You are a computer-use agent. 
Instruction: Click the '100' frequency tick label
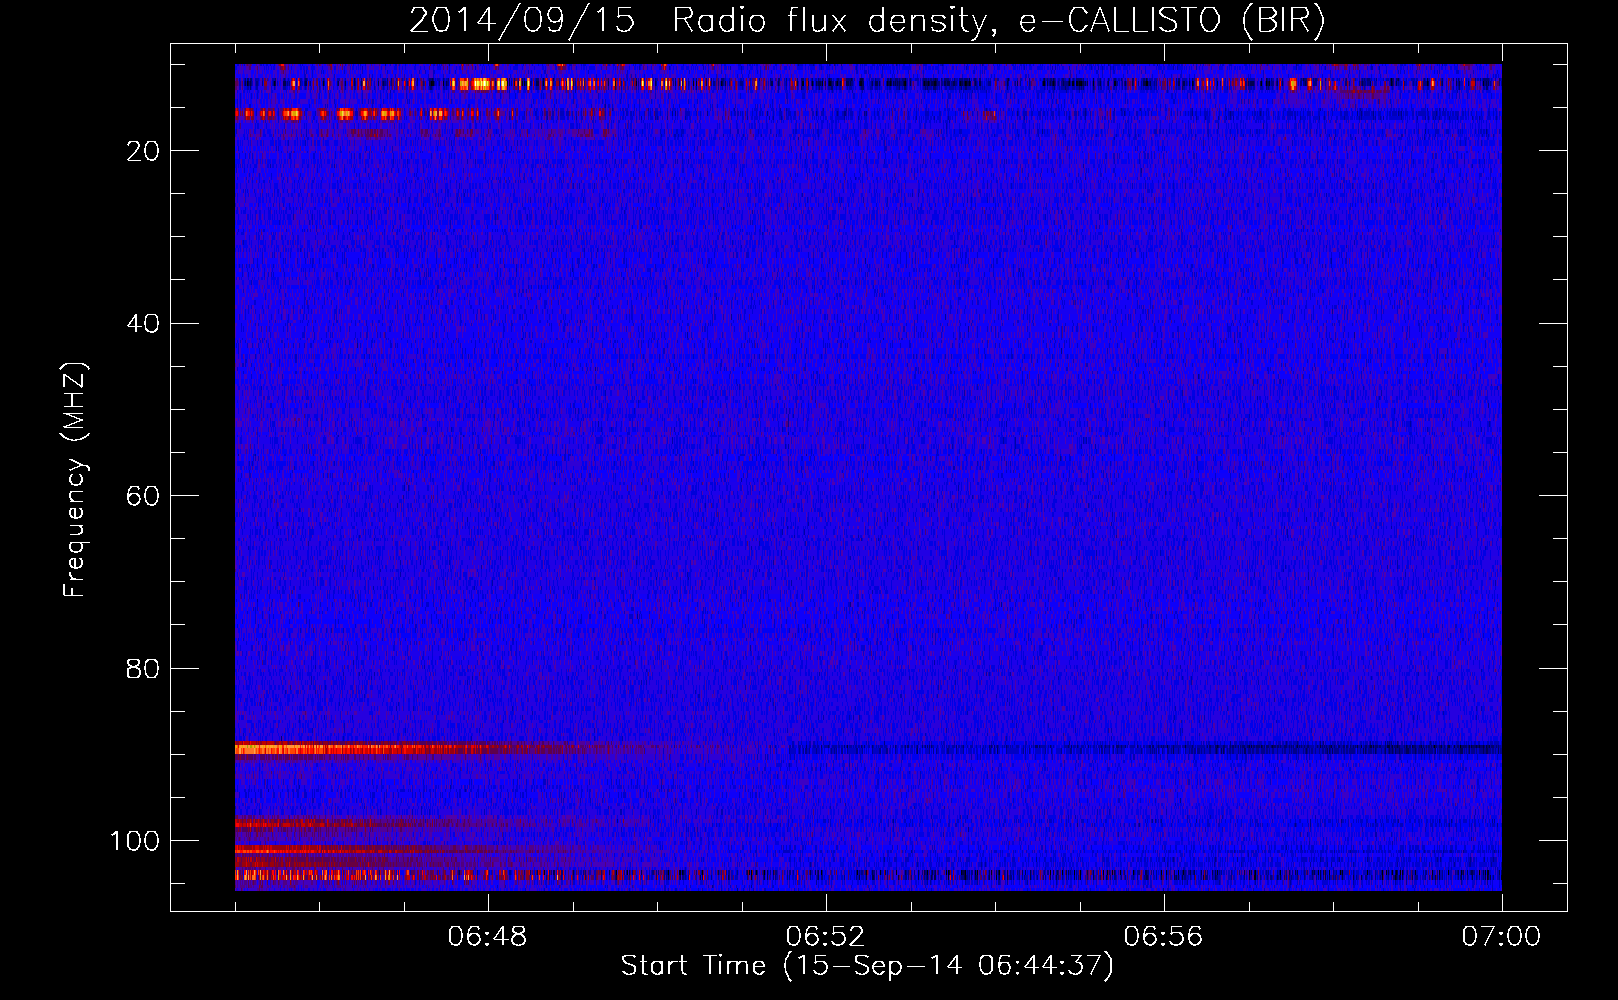tap(135, 841)
